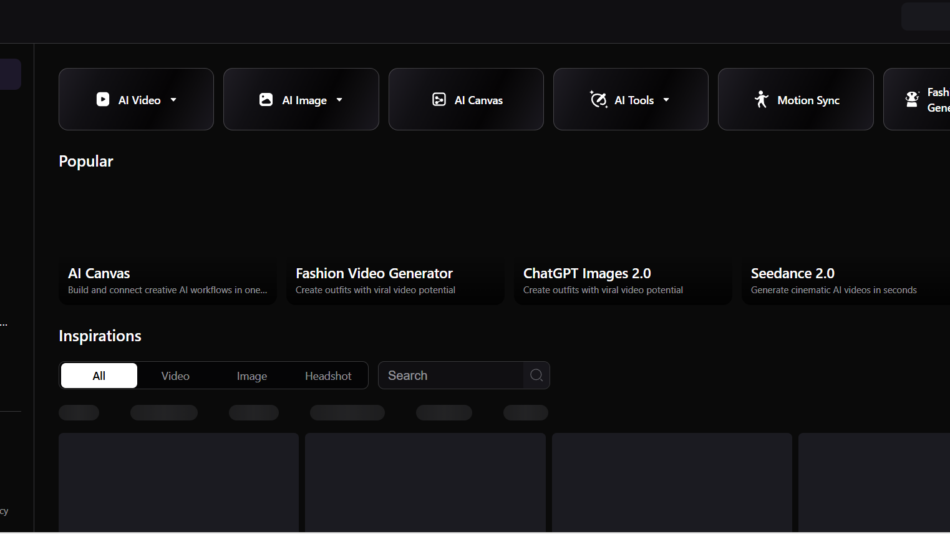Open the AI Image button label
The width and height of the screenshot is (950, 534).
click(304, 100)
